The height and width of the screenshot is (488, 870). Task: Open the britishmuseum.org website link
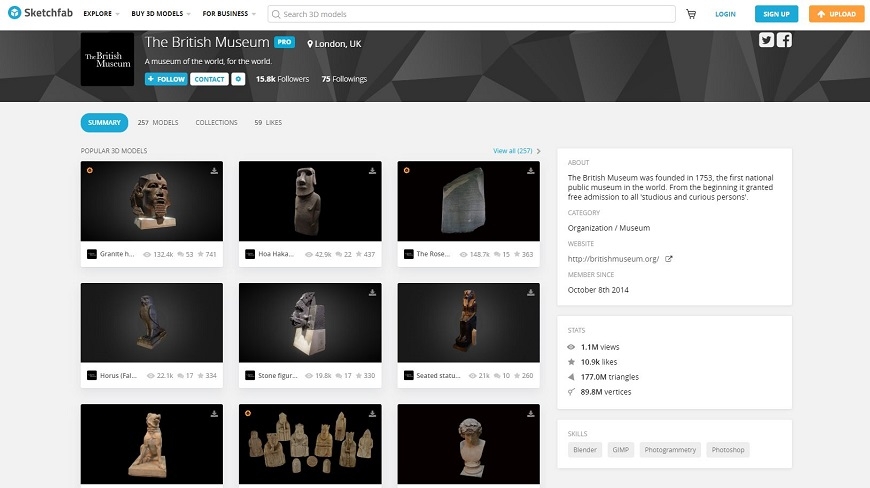pos(613,259)
